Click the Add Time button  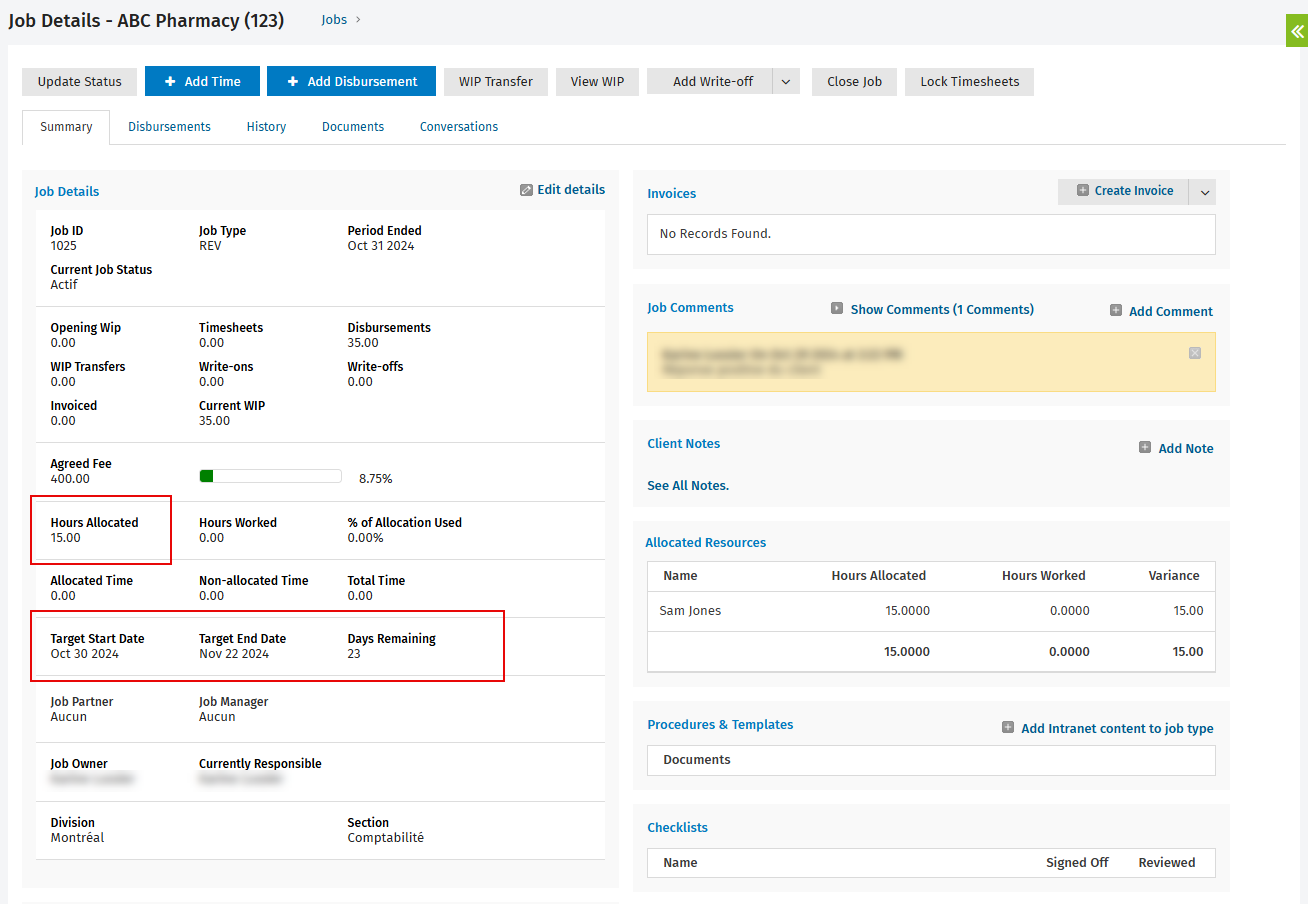[203, 82]
